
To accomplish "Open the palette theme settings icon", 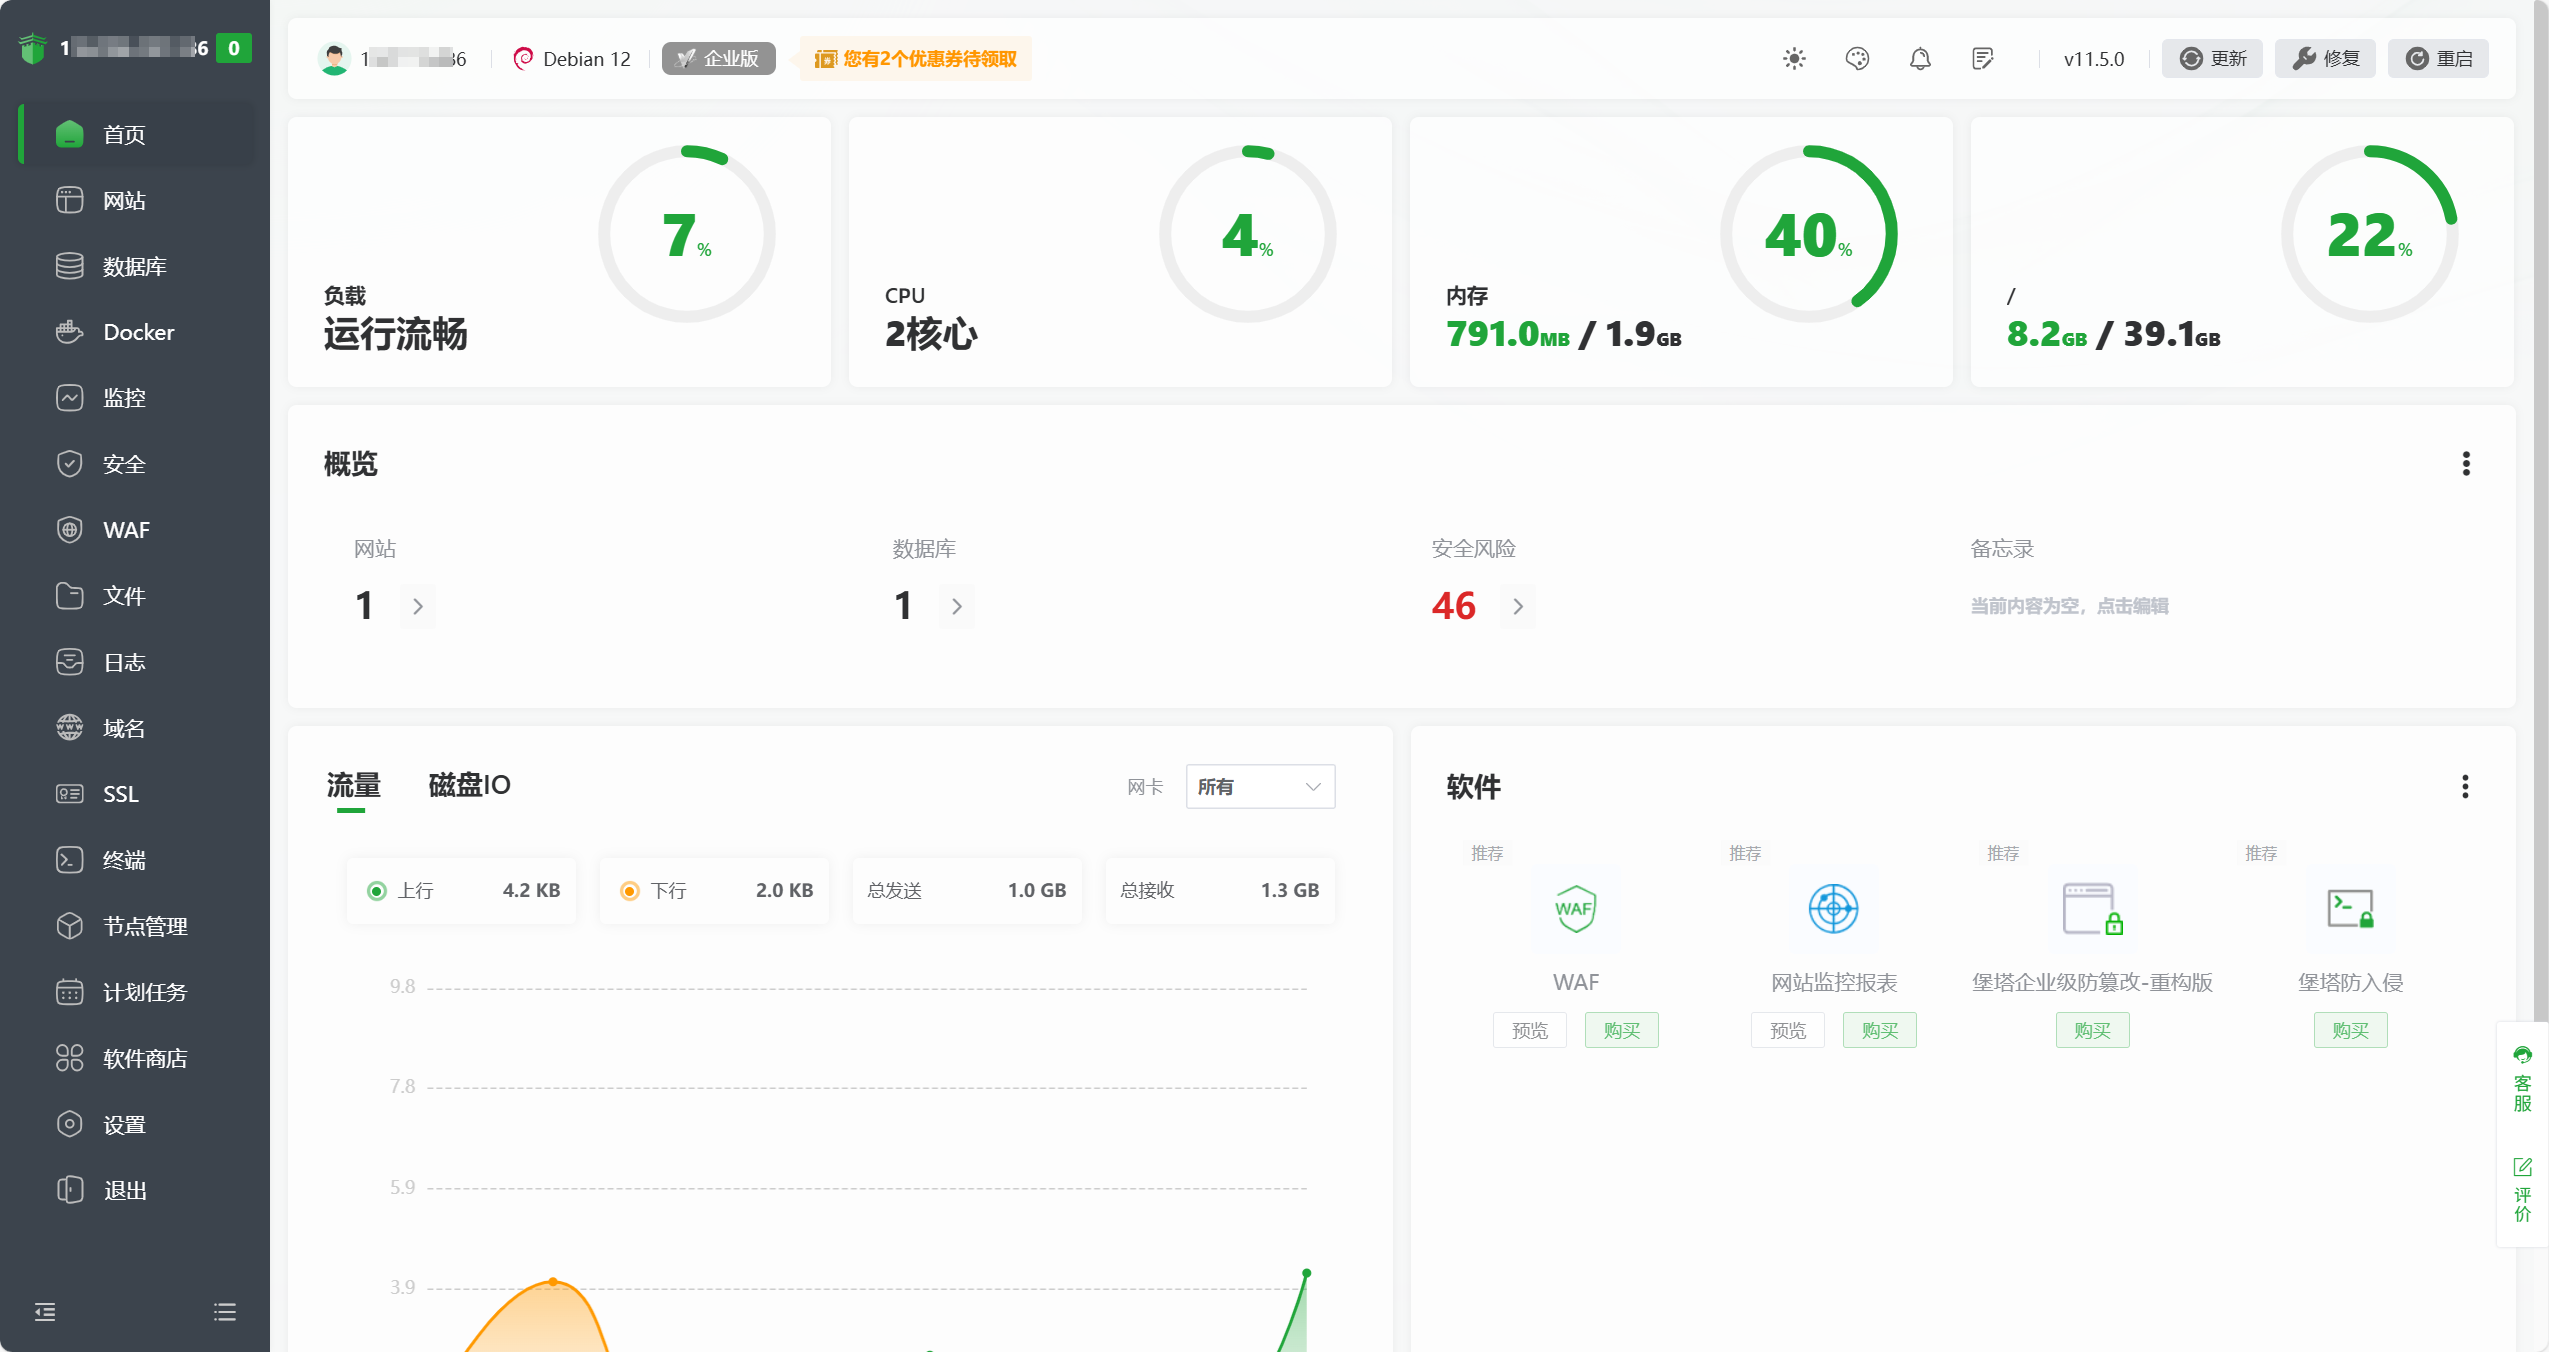I will (1857, 59).
